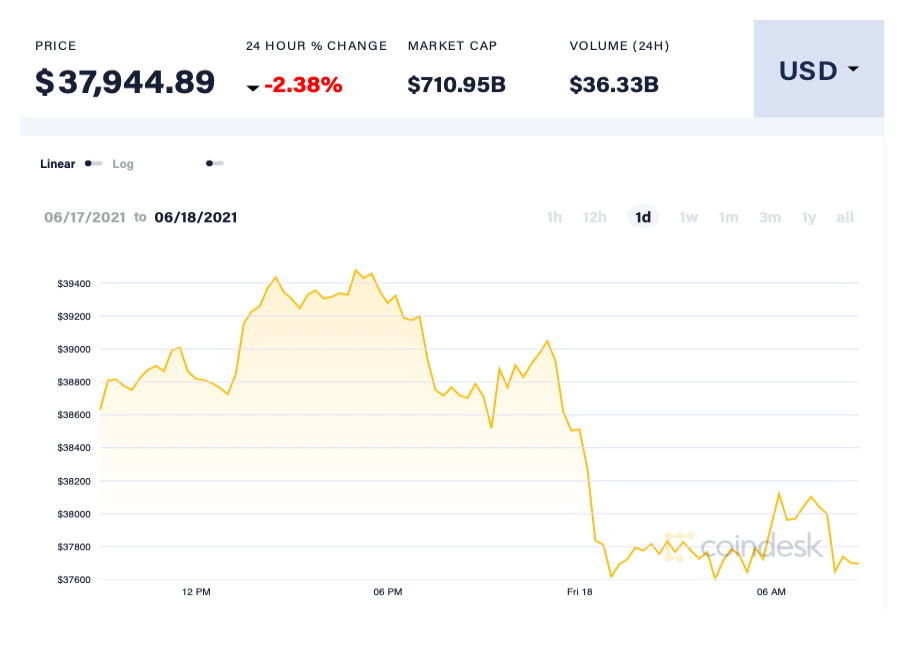Click the down arrow beside -2.38% change
Viewport: 905px width, 672px height.
[x=253, y=88]
